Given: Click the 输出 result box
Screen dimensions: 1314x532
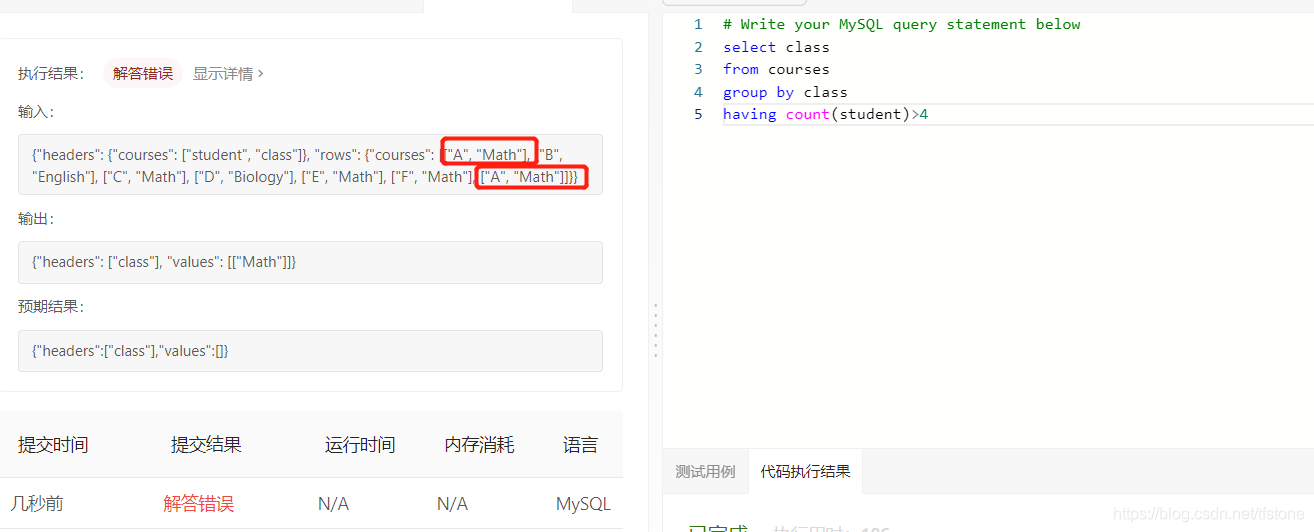Looking at the screenshot, I should 310,262.
